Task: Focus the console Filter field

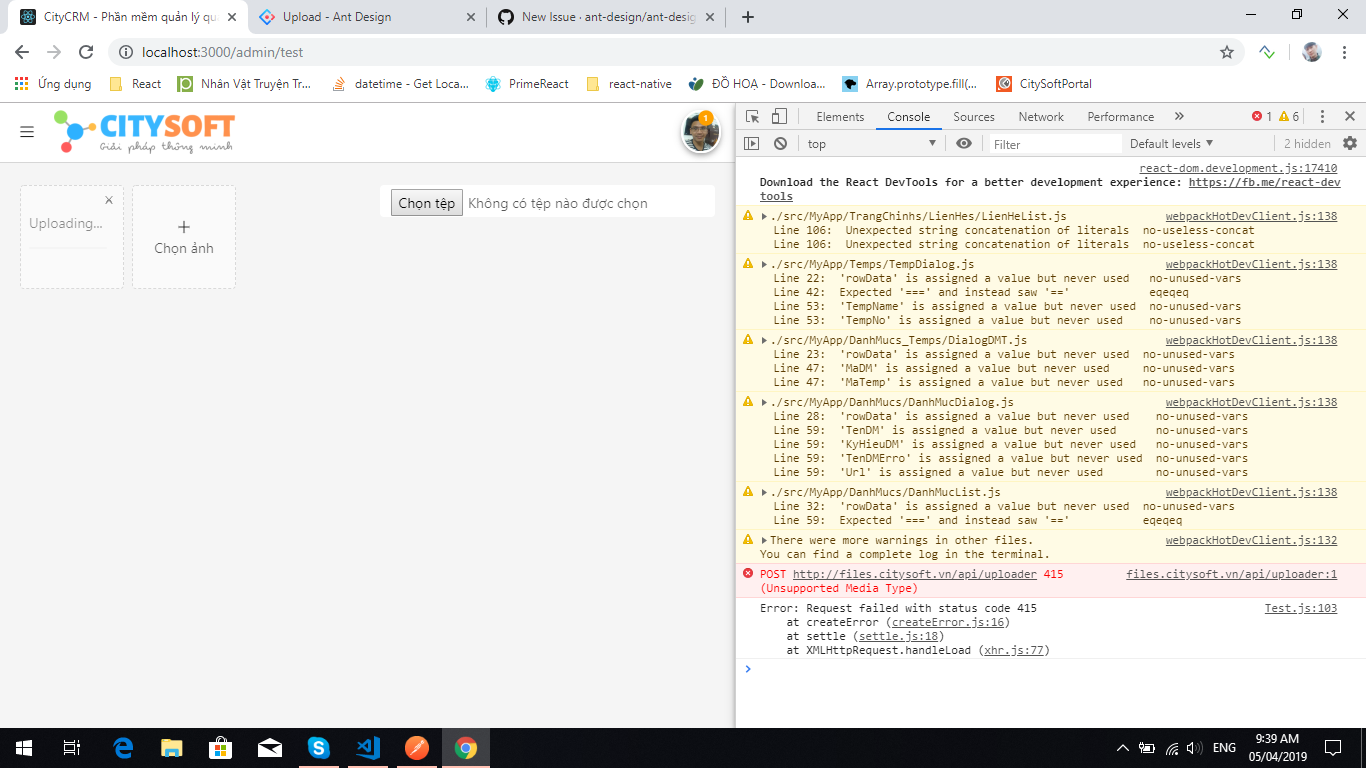Action: 1056,144
